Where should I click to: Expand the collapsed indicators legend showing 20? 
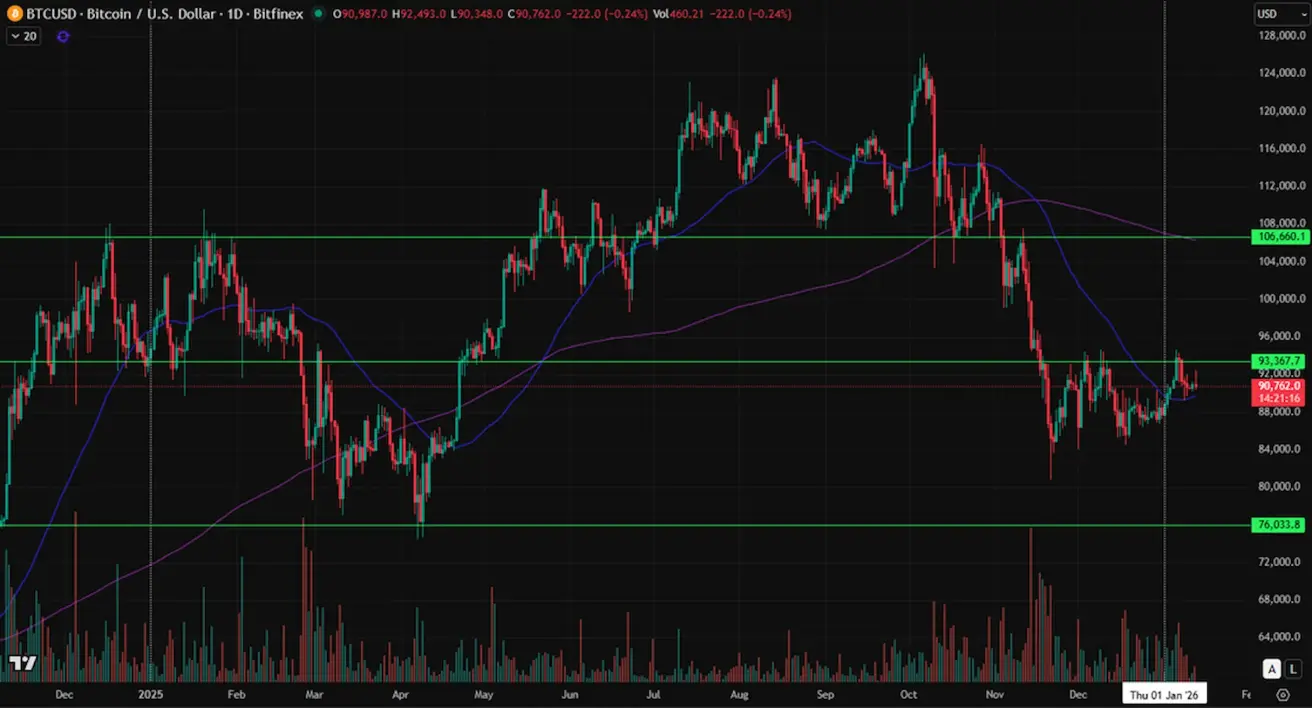(23, 36)
